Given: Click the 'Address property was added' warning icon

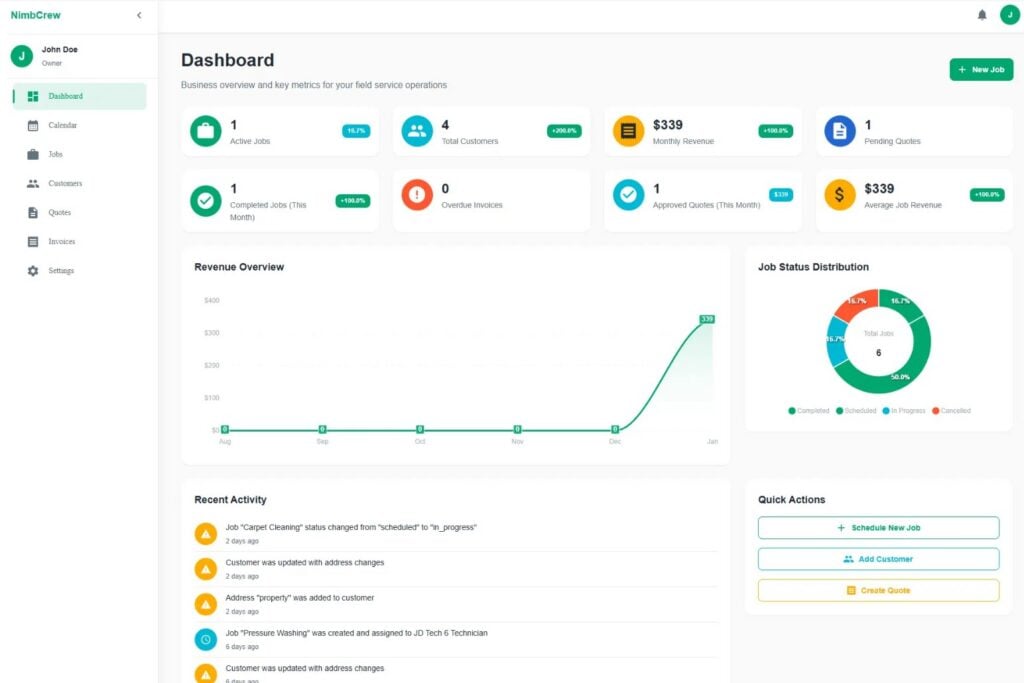Looking at the screenshot, I should (206, 604).
